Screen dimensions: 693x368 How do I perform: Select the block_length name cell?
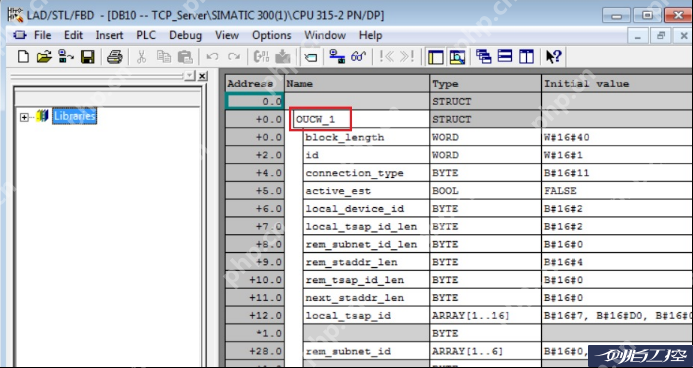pos(366,137)
